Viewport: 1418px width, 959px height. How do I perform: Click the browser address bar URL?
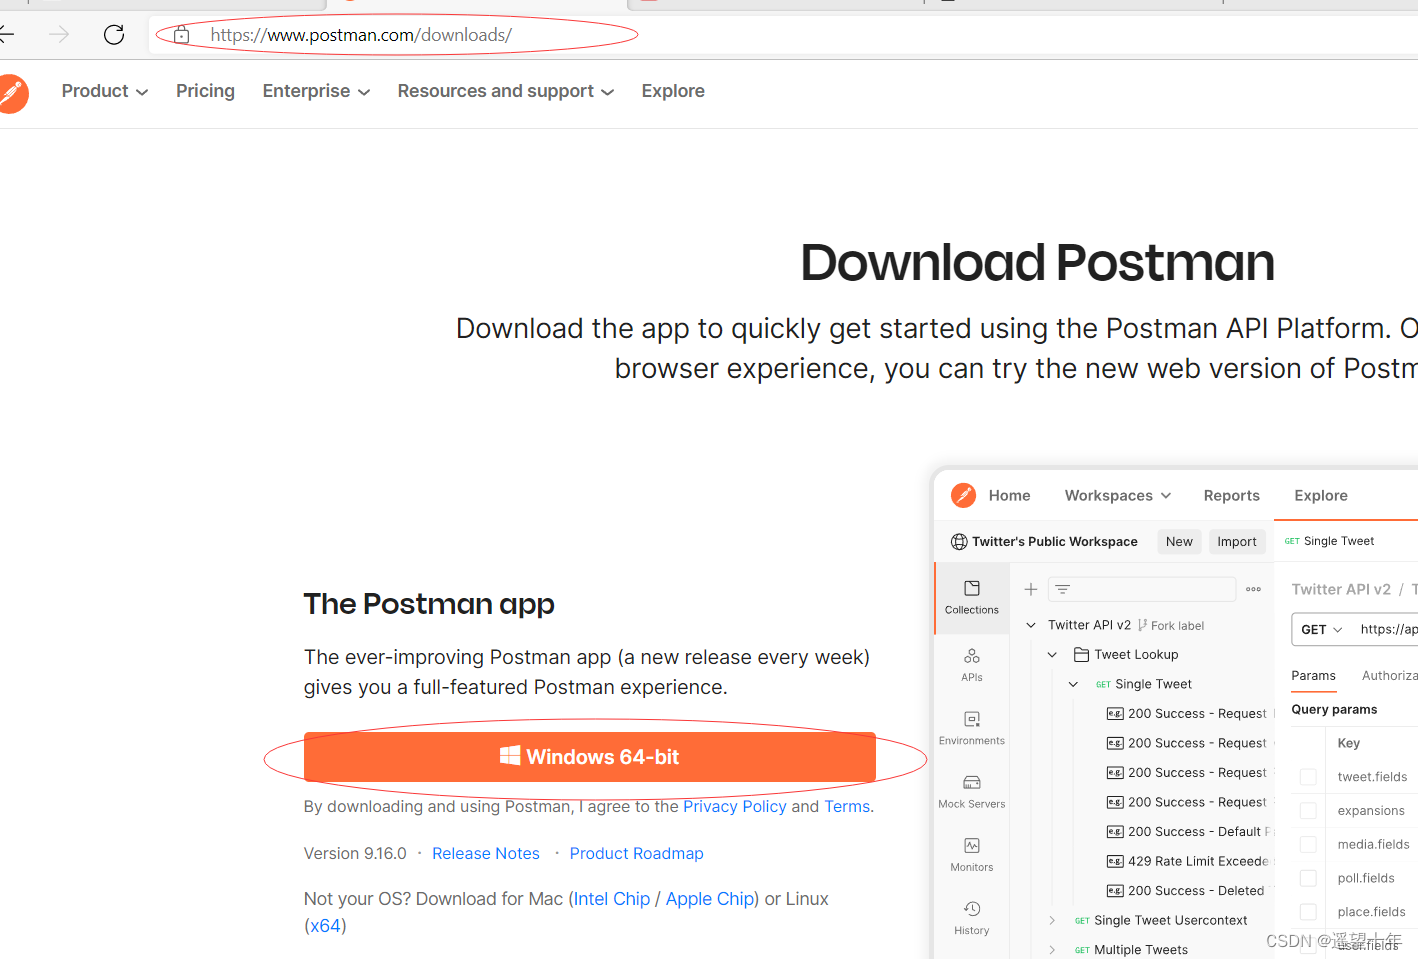361,35
